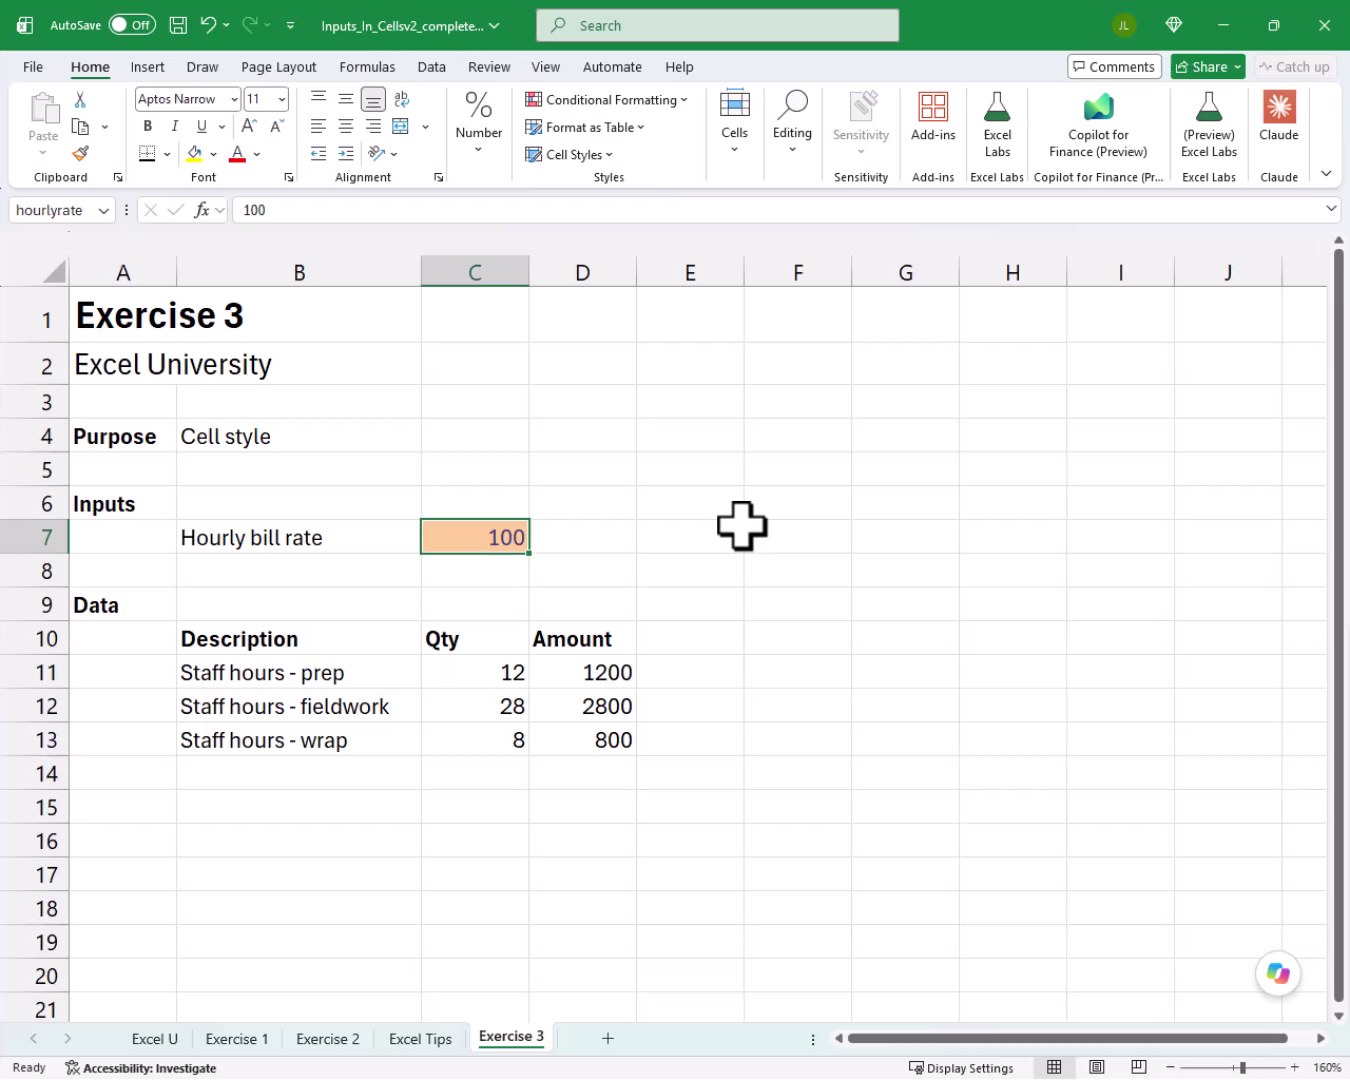Click the floating Copilot icon

[1278, 973]
